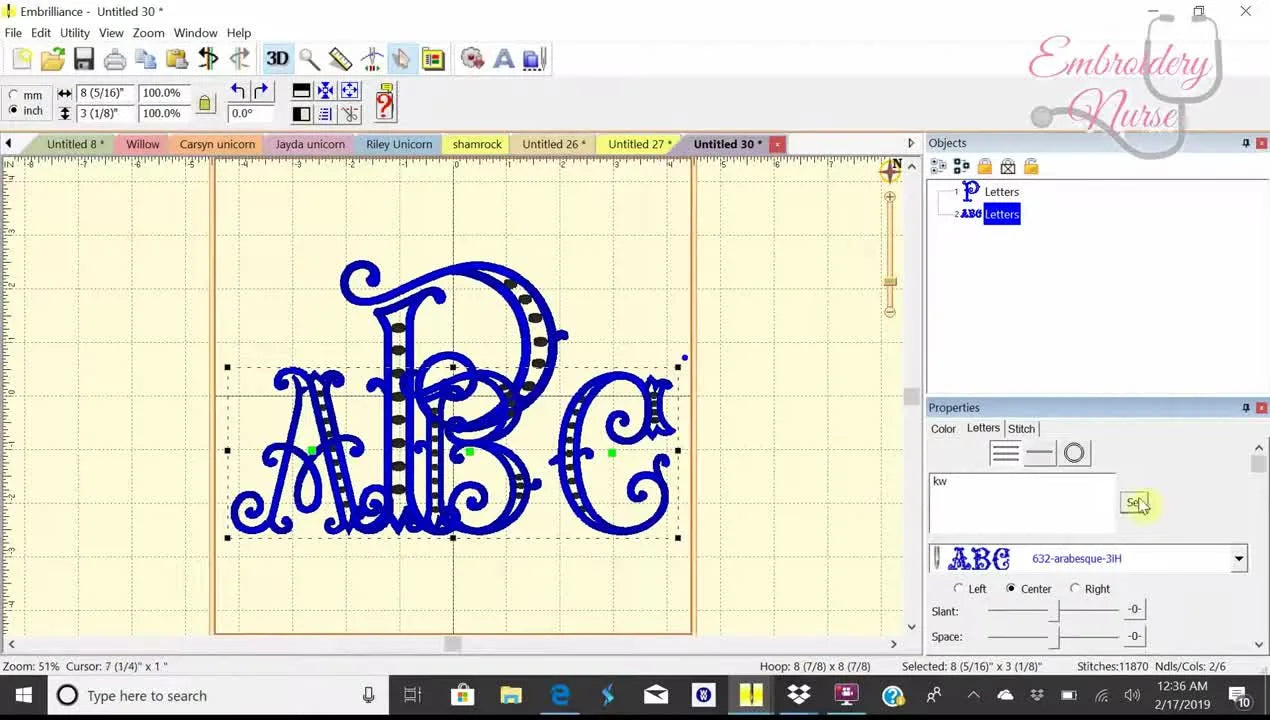This screenshot has width=1270, height=720.
Task: Enable the 3D realistic stitch view
Action: tap(277, 58)
